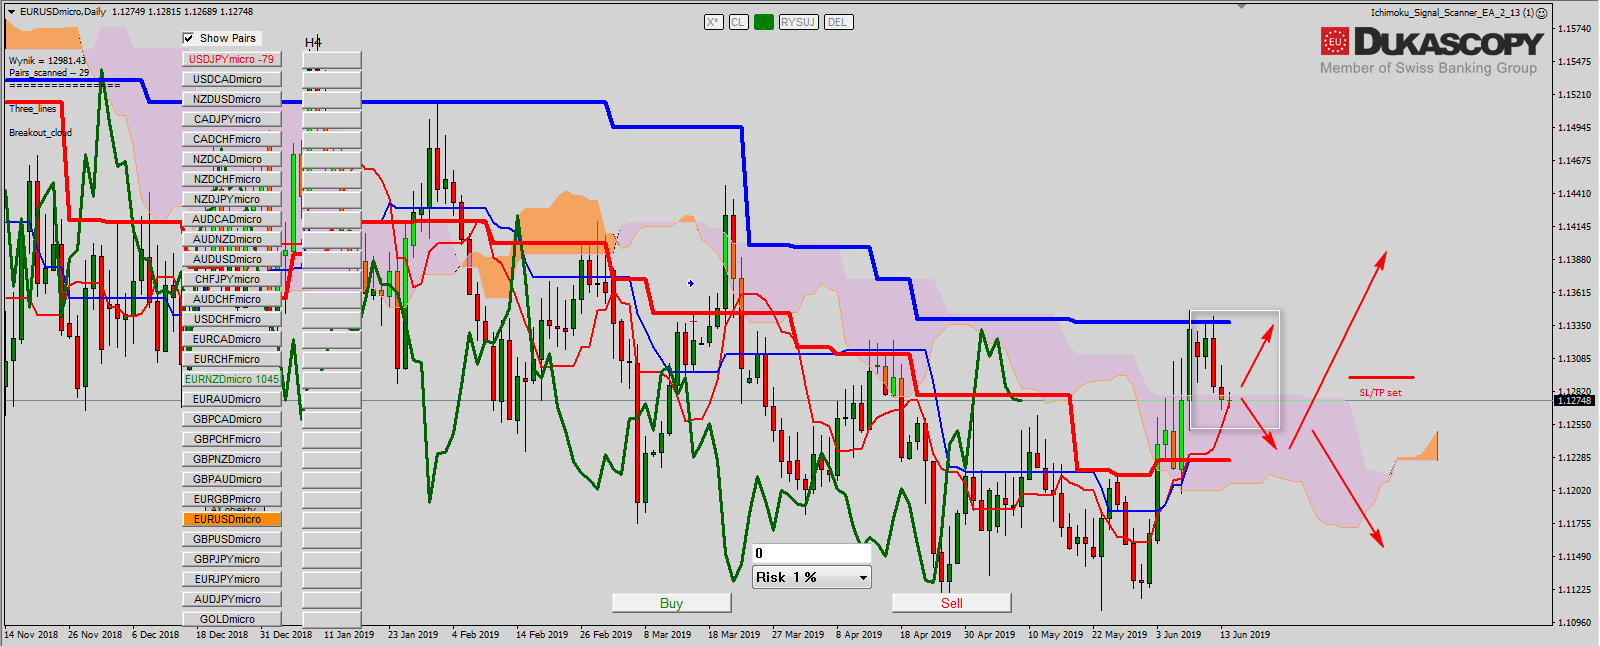Click the Expert Advisor smiley face icon
1600x646 pixels.
1542,13
